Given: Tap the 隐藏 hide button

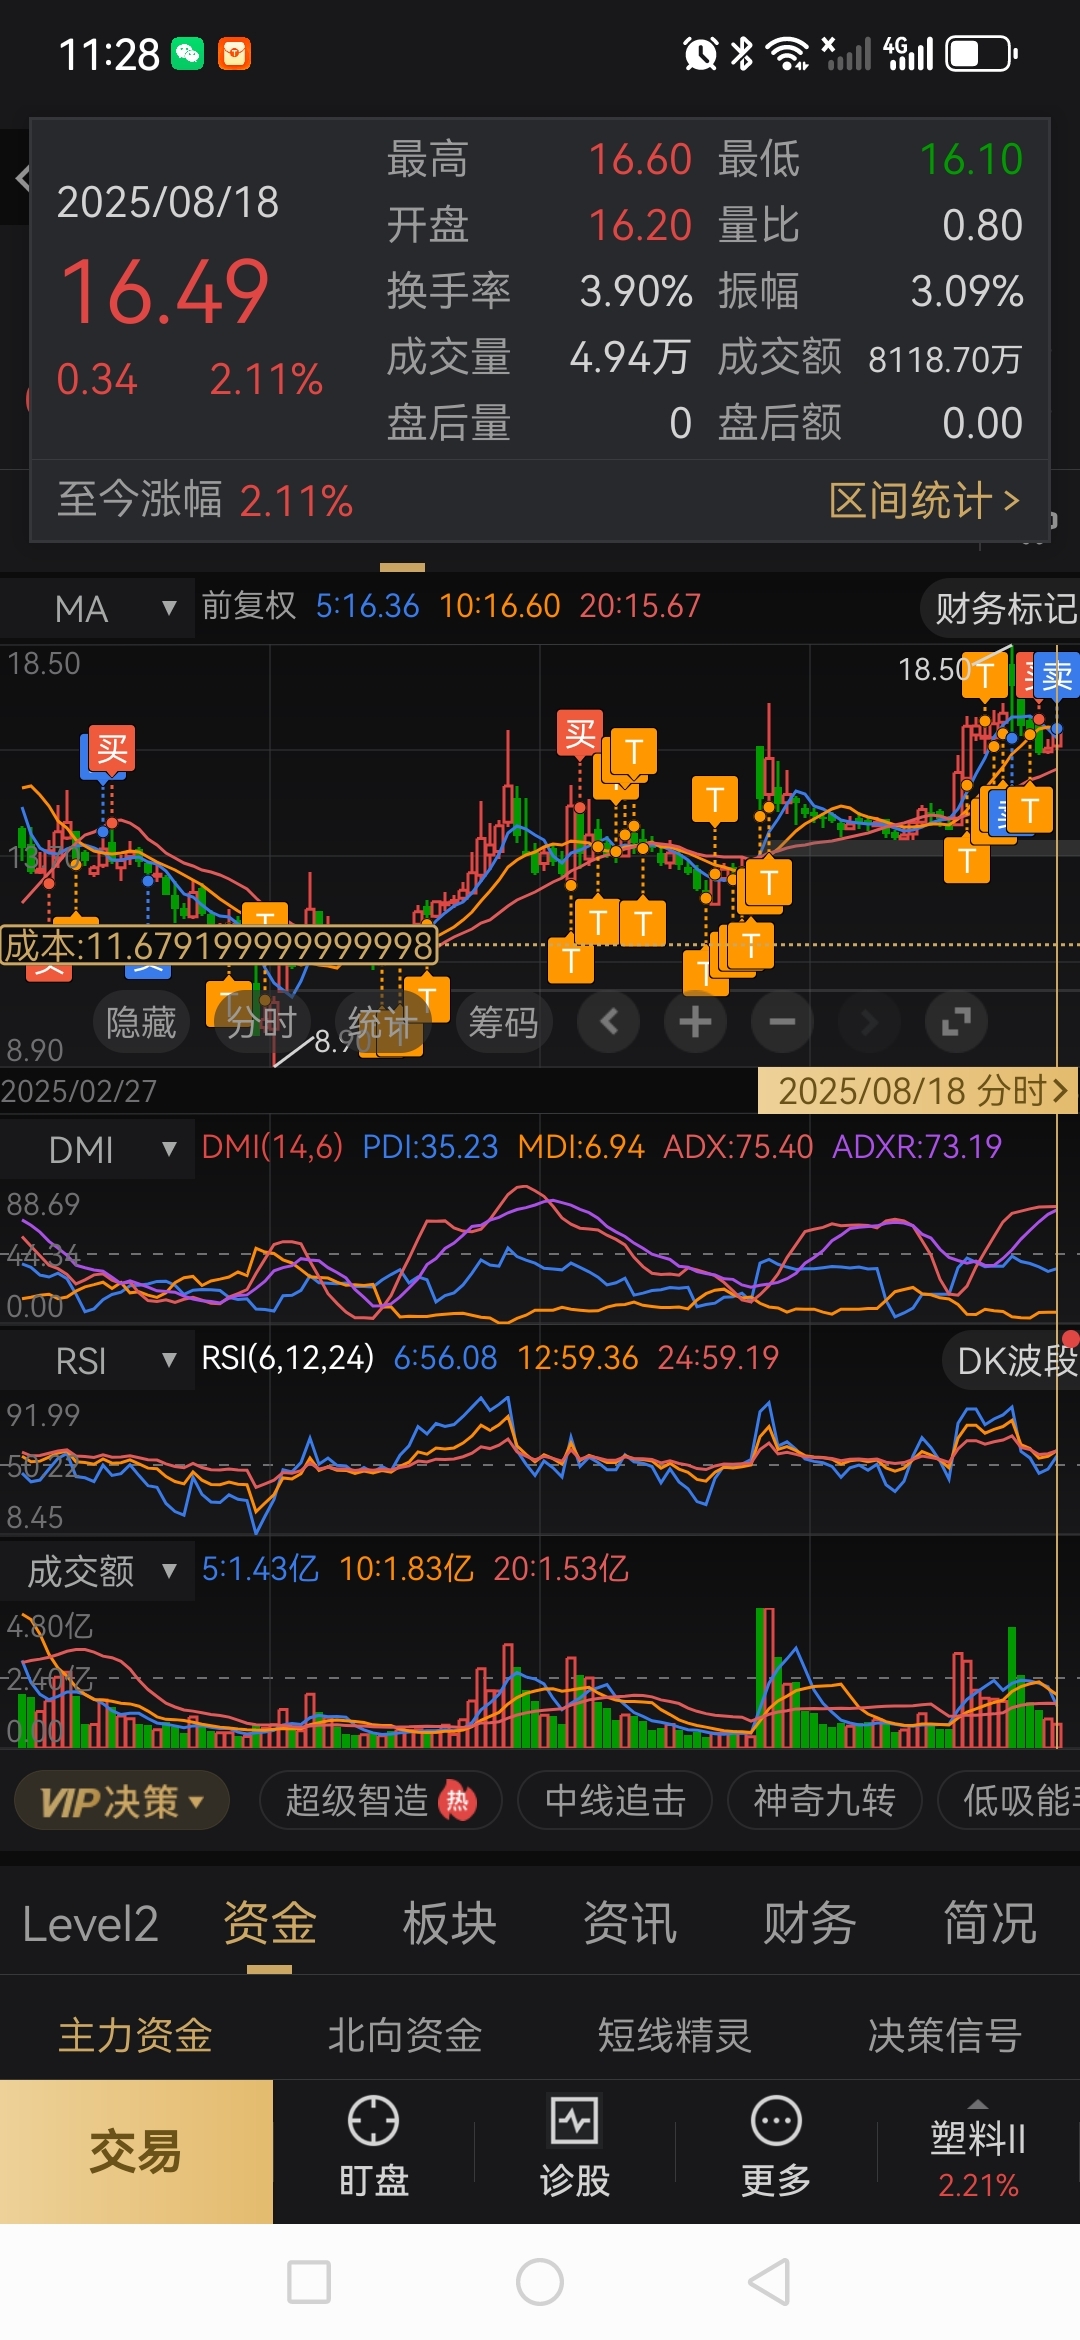Looking at the screenshot, I should [141, 1022].
